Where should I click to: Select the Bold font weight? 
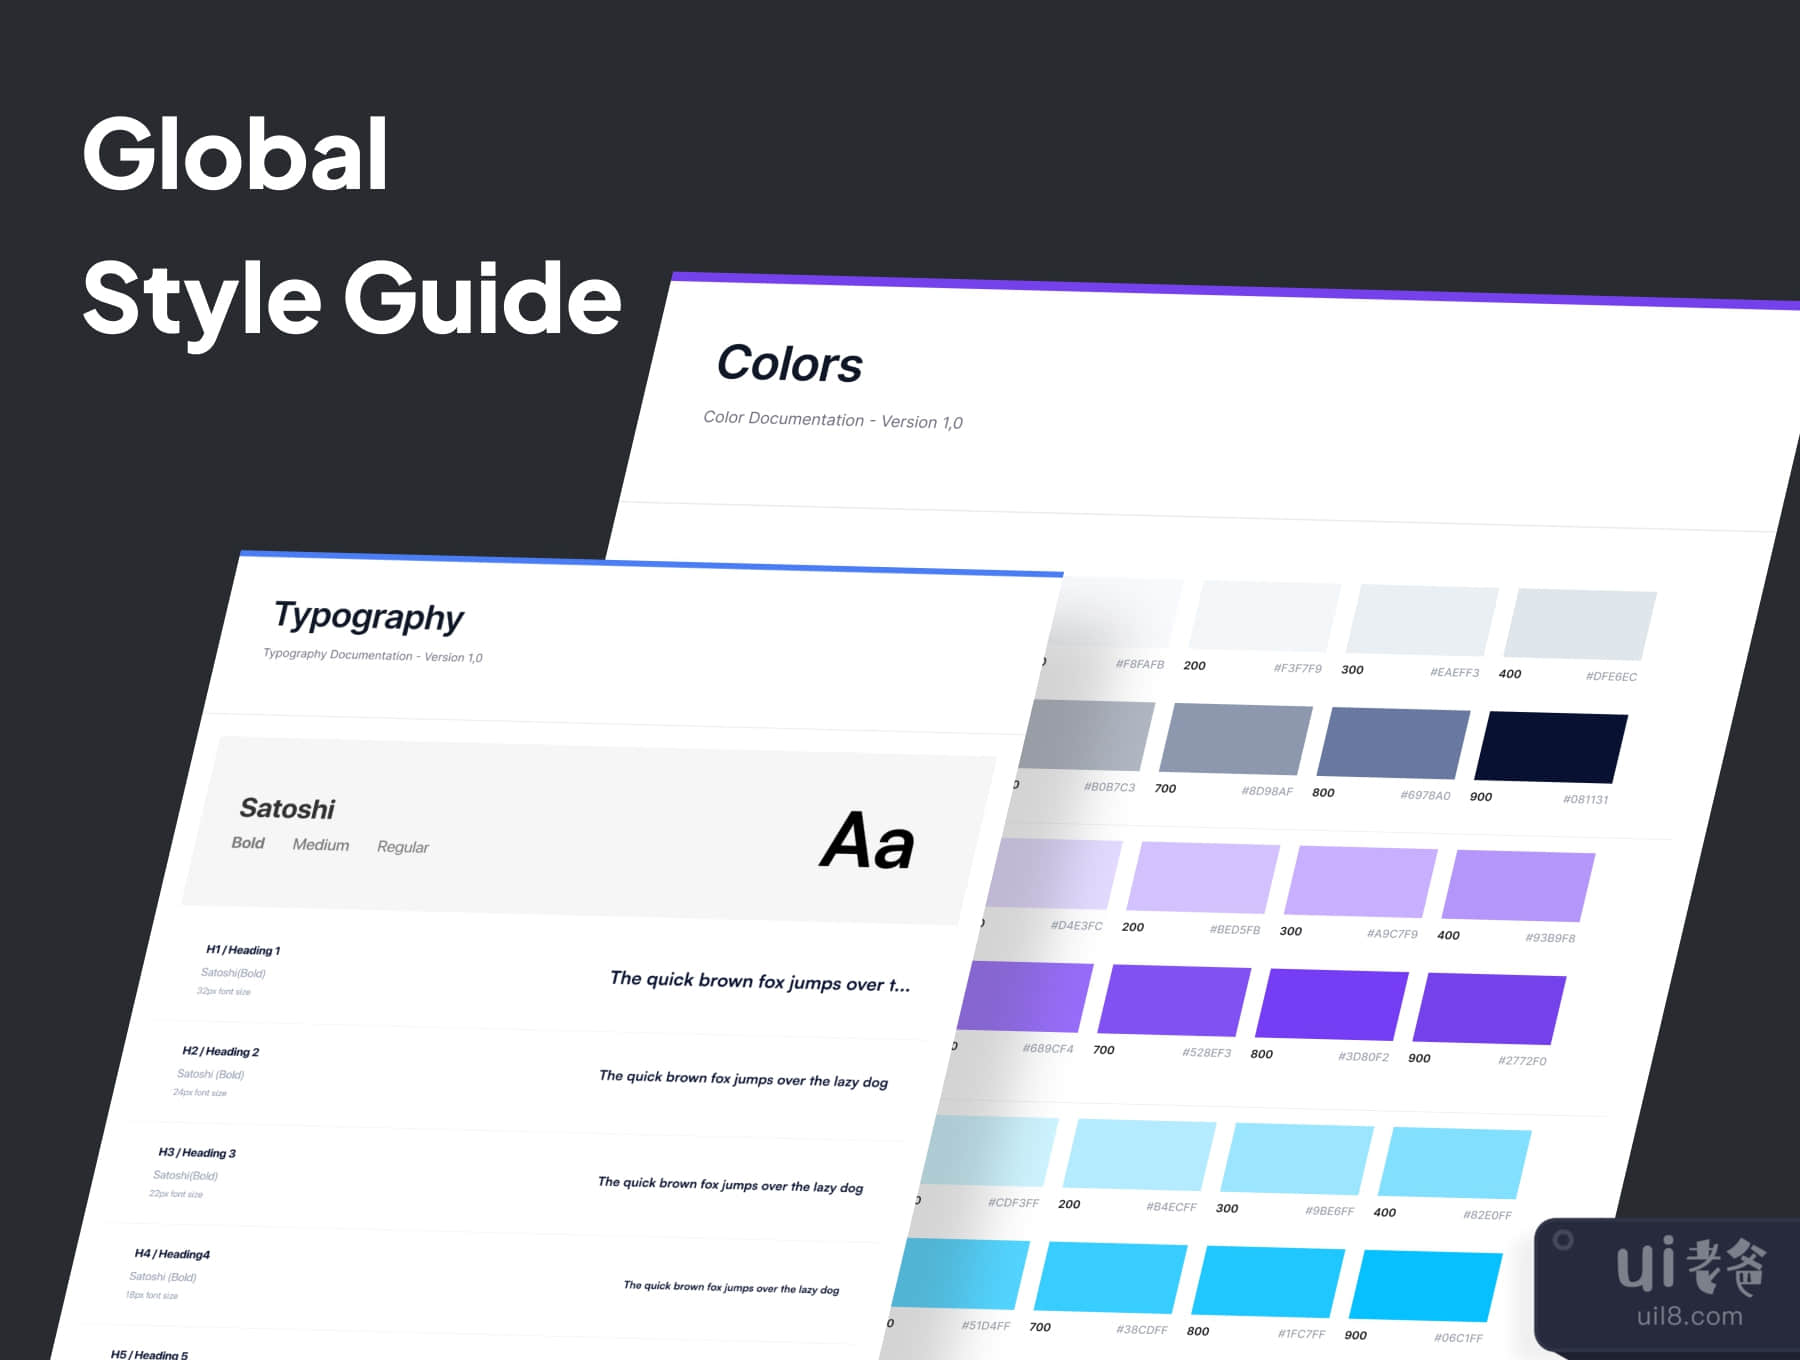point(248,843)
